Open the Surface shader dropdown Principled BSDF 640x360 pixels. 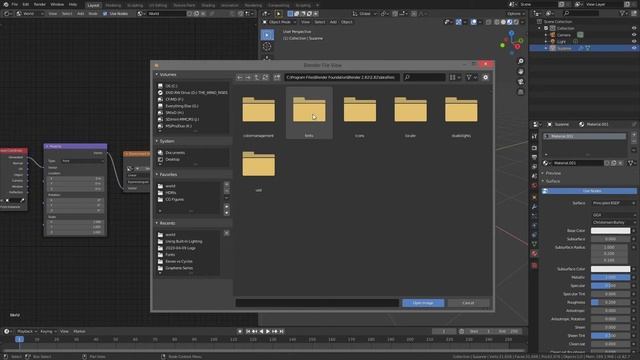[x=613, y=203]
